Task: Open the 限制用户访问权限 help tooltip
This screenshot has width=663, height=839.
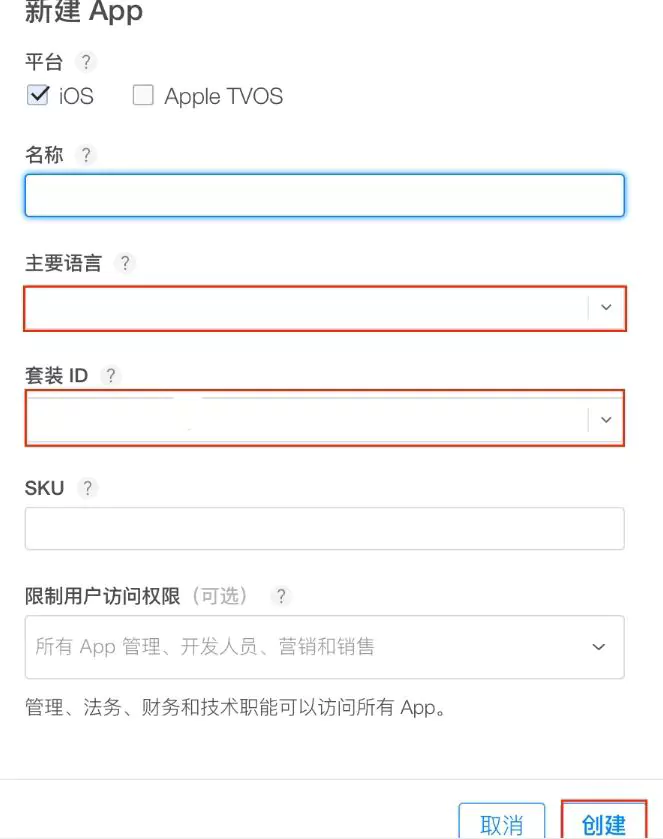Action: 281,597
